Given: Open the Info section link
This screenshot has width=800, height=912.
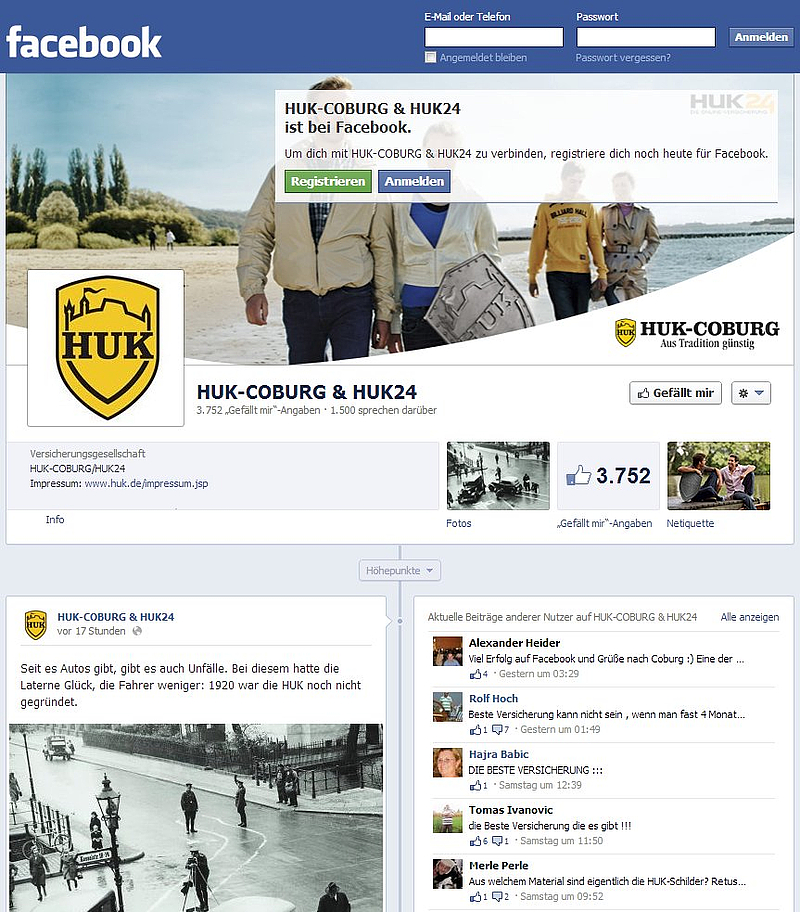Looking at the screenshot, I should pyautogui.click(x=55, y=520).
